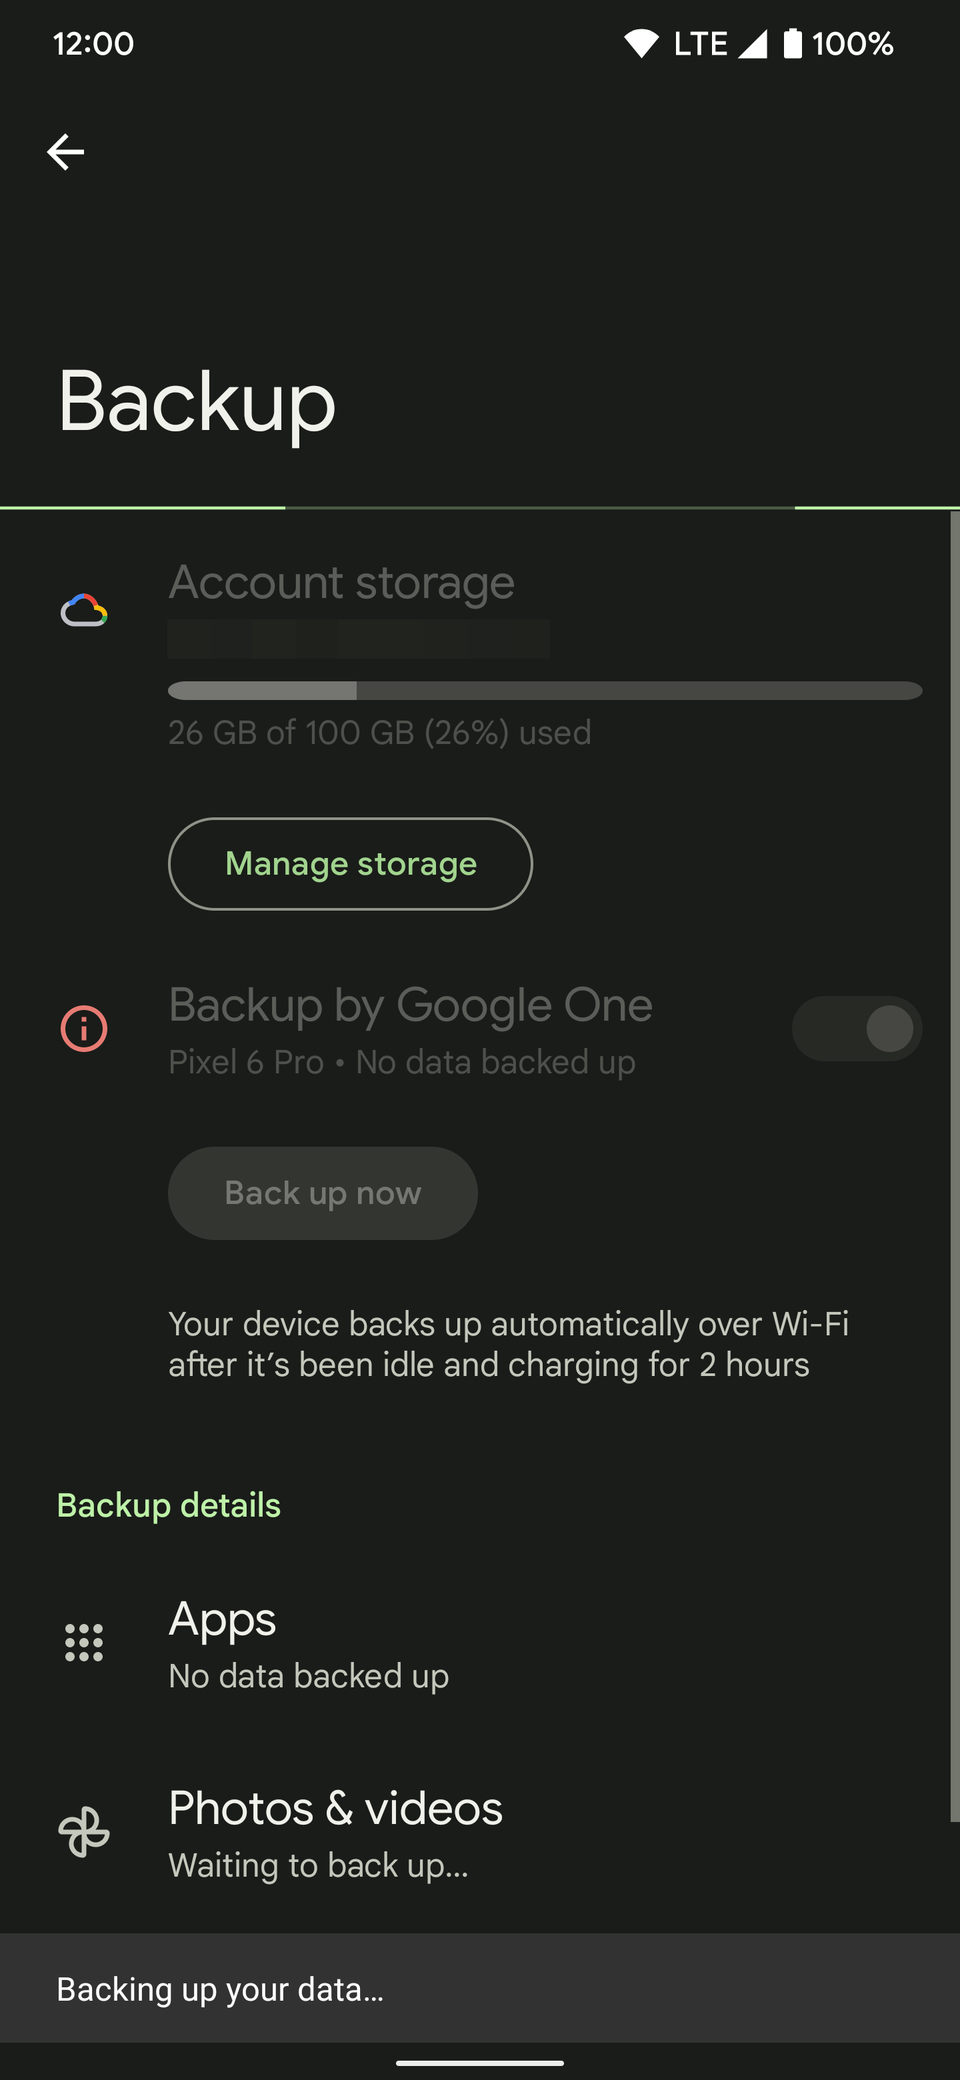Select the red info icon beside Backup
The image size is (960, 2080).
(x=84, y=1028)
